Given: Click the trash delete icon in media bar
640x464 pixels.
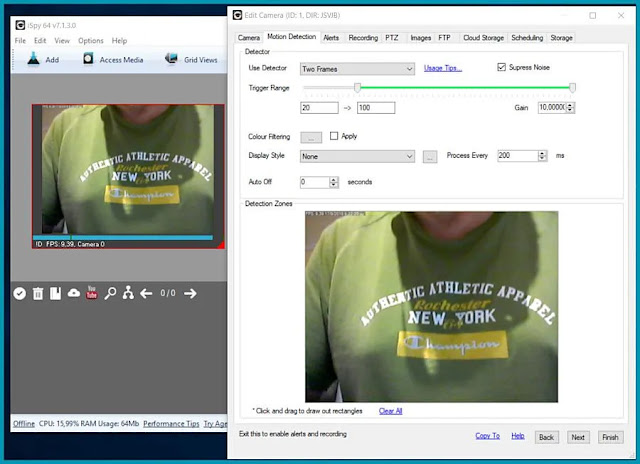Looking at the screenshot, I should tap(38, 293).
